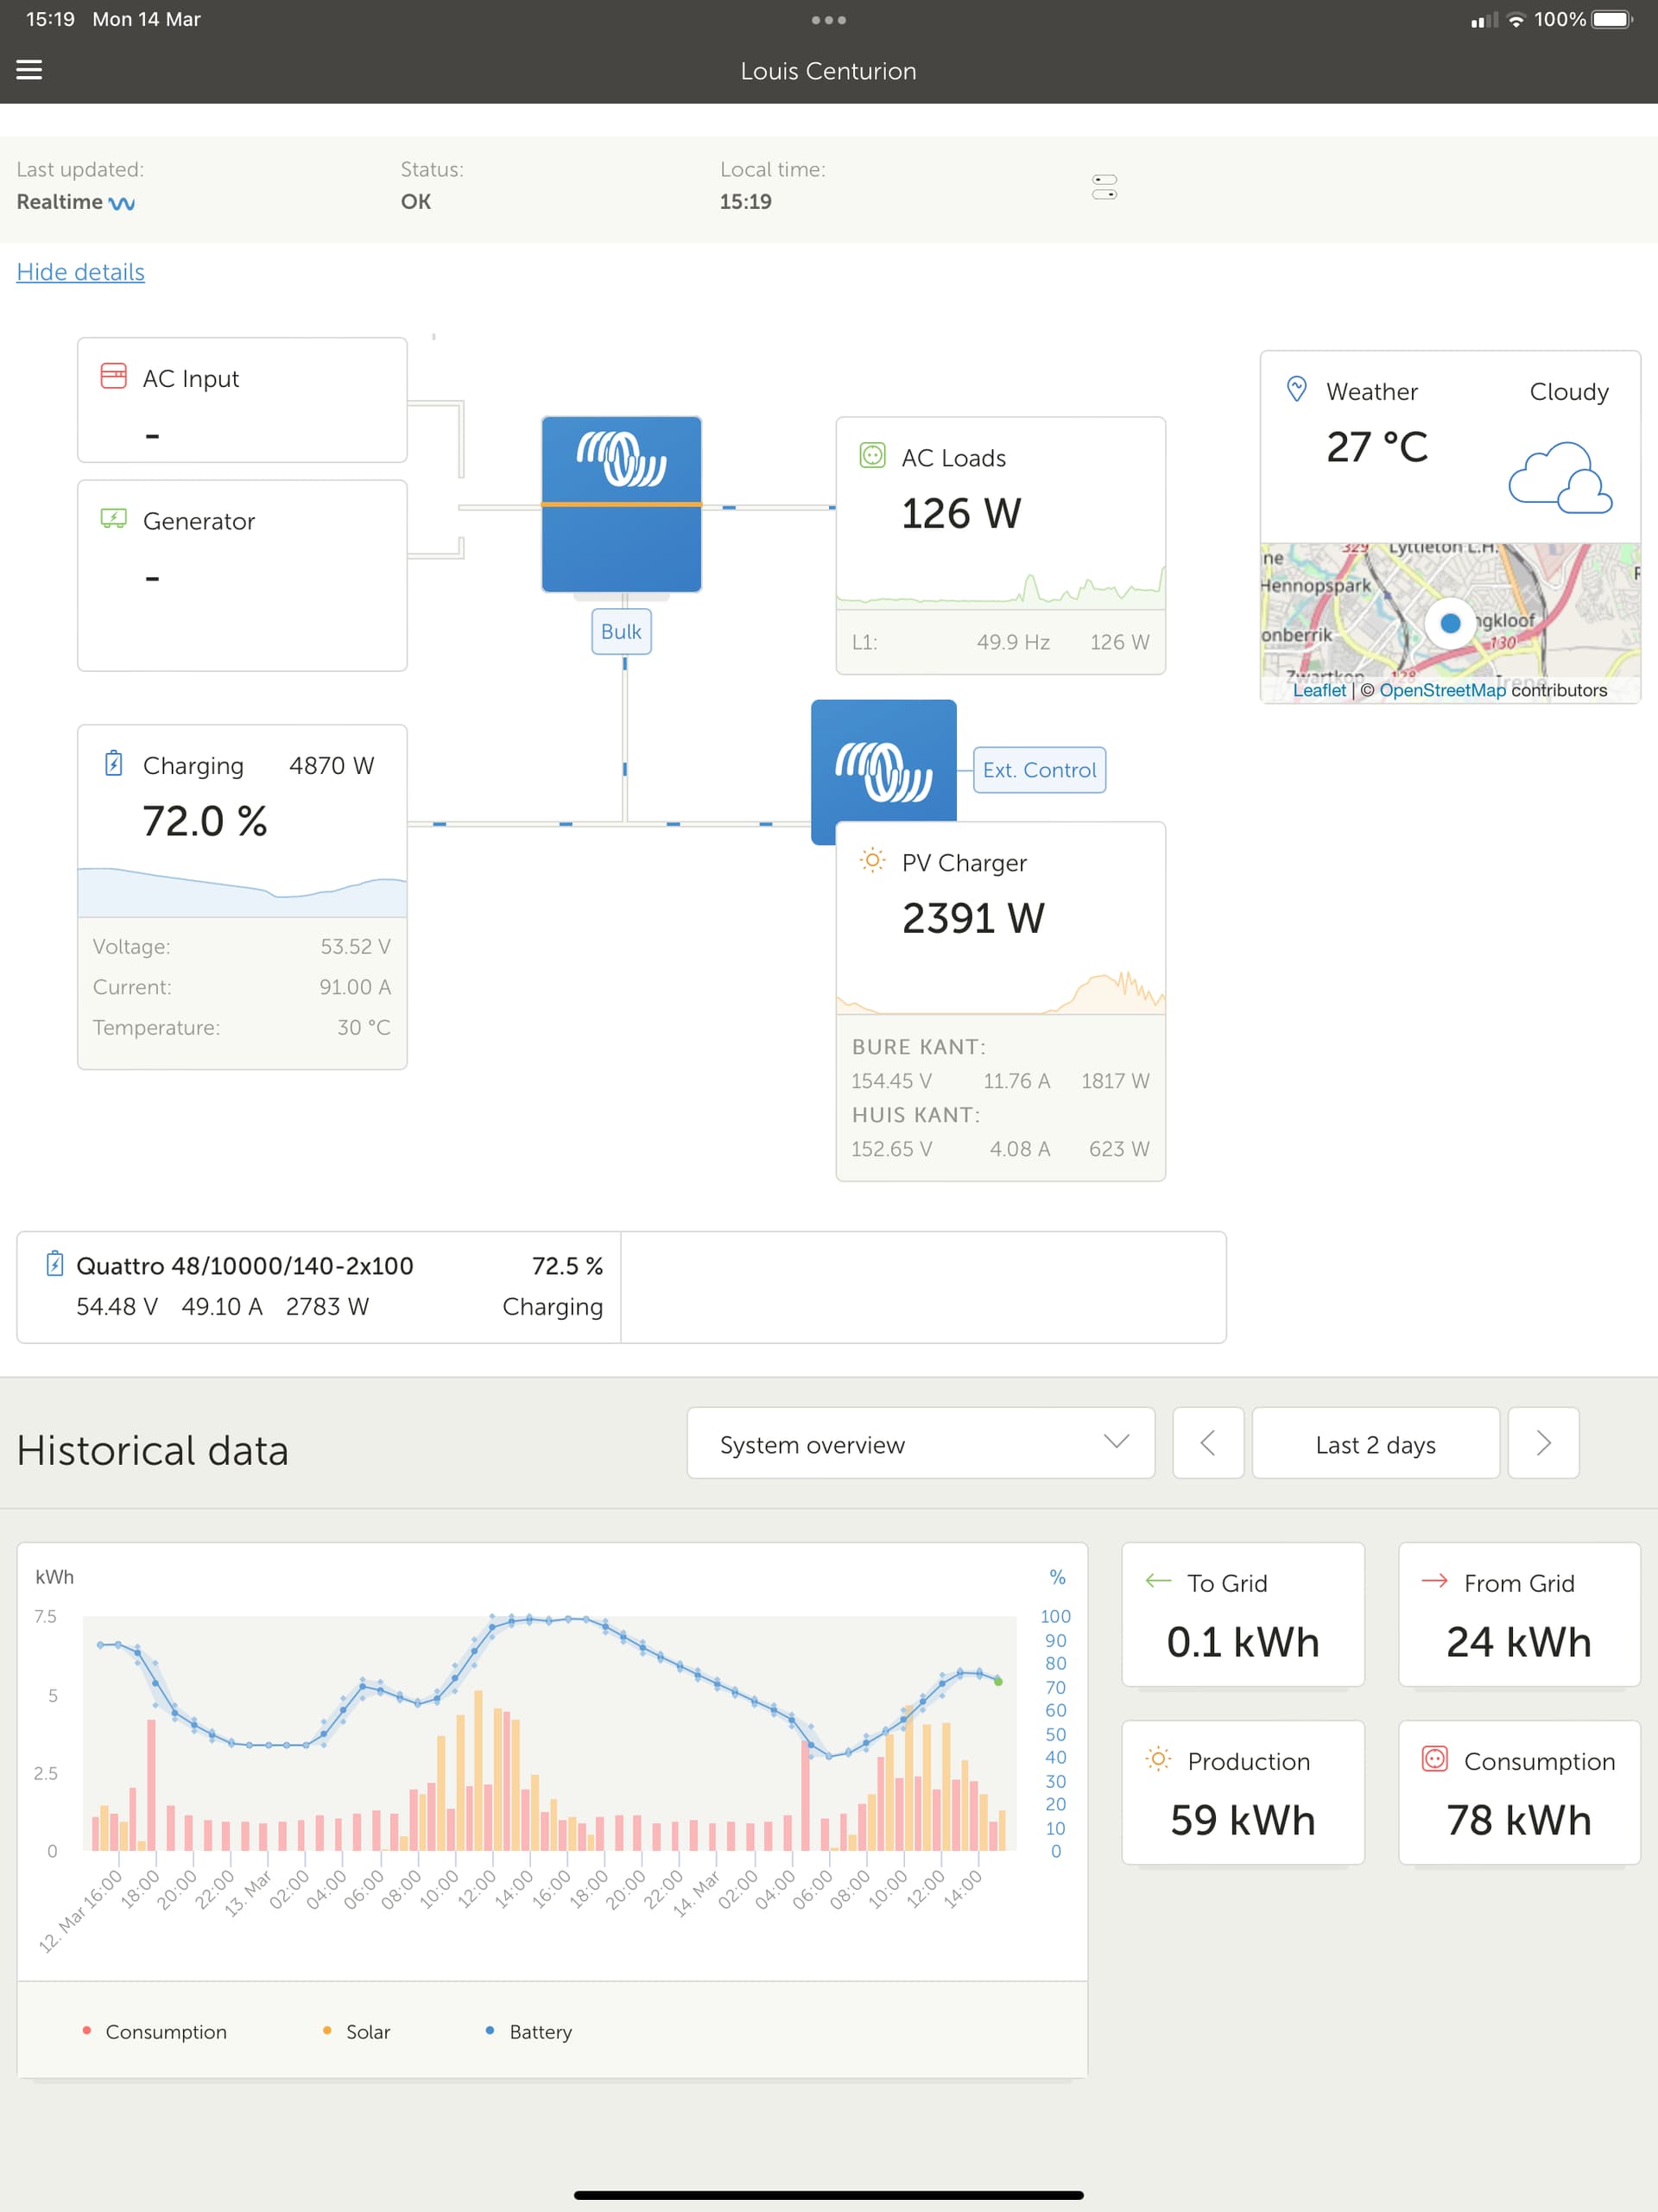
Task: Click the Hide details link
Action: tap(80, 272)
